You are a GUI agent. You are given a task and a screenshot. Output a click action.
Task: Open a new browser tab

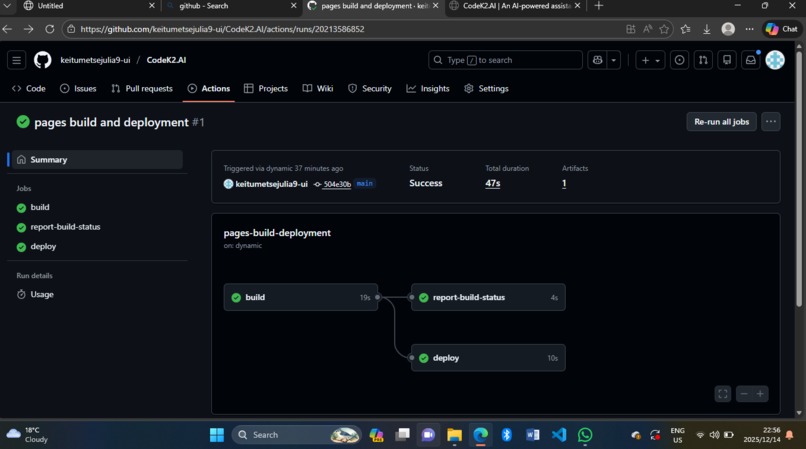point(598,6)
